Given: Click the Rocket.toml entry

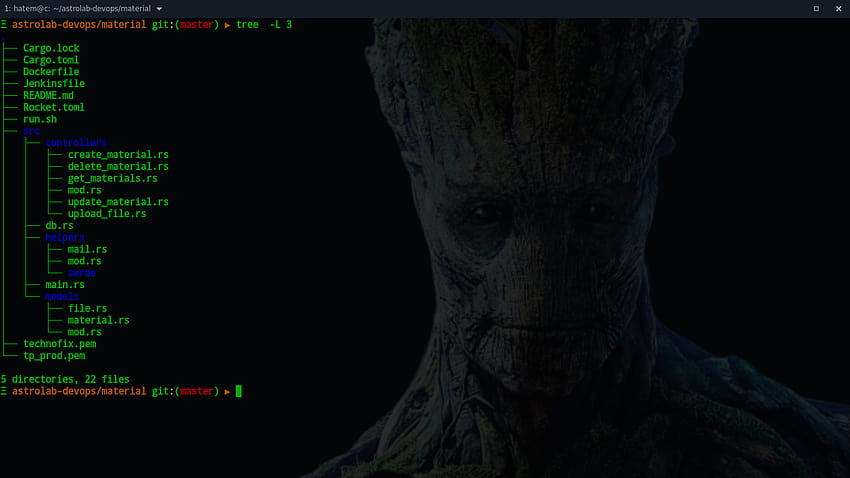Looking at the screenshot, I should click(54, 107).
